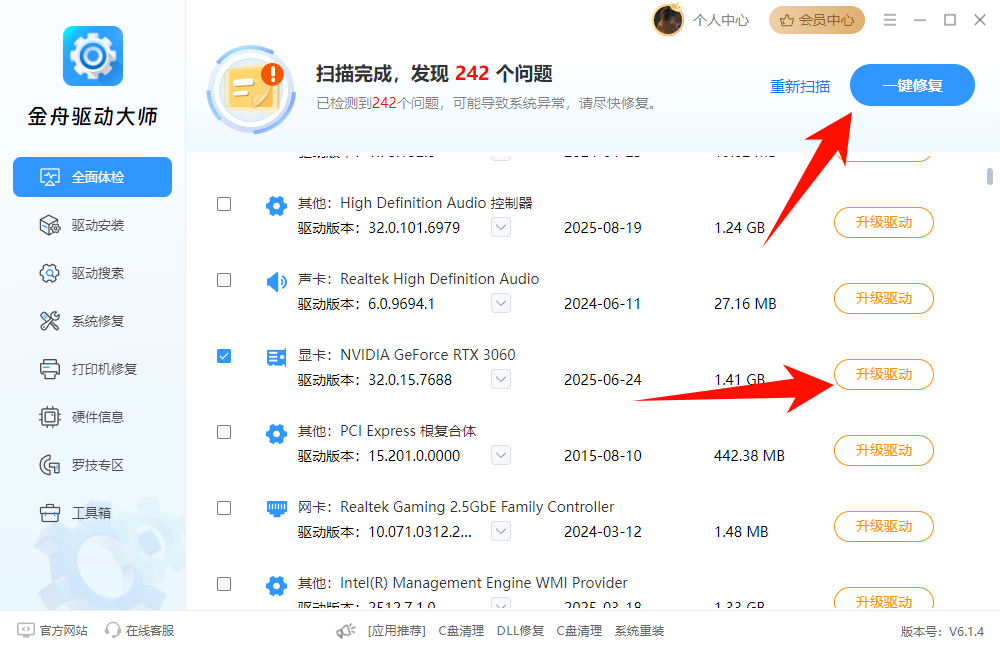Open the 系统重装 link
This screenshot has width=1000, height=650.
(639, 631)
